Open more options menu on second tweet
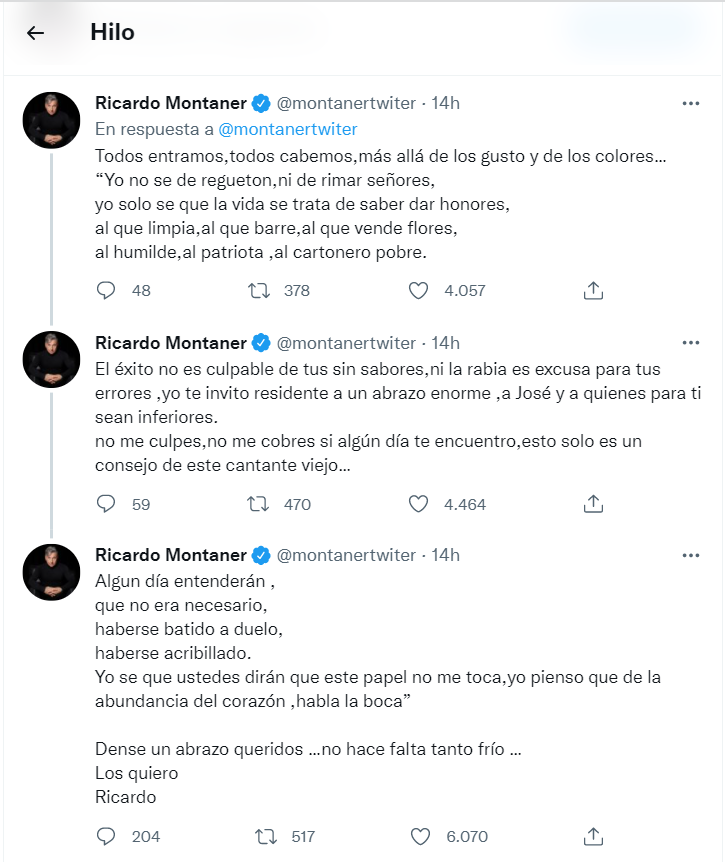 pos(690,342)
